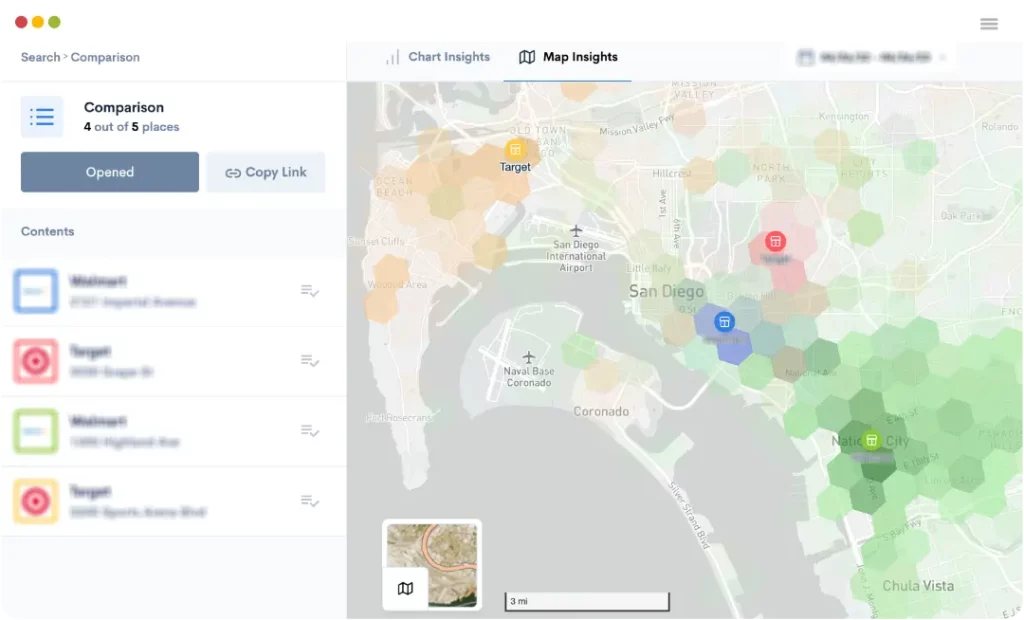Select the red-framed Target logo in Contents

tap(35, 361)
